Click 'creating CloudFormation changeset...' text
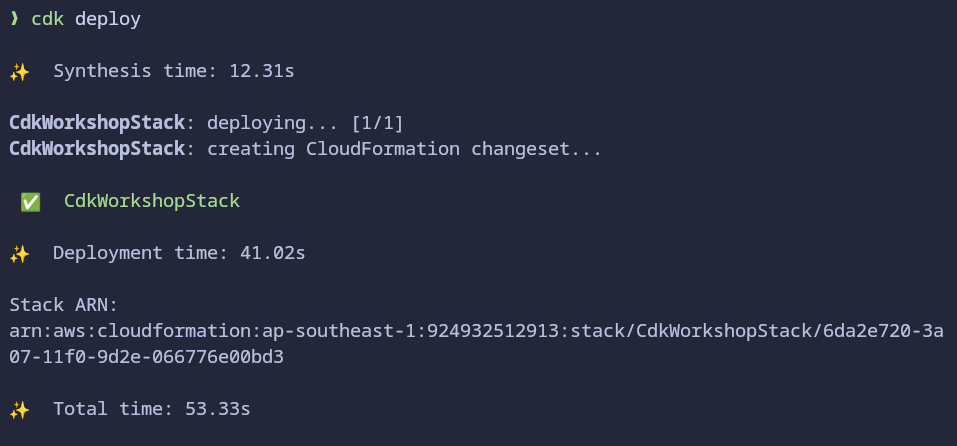The height and width of the screenshot is (446, 957). pos(405,149)
